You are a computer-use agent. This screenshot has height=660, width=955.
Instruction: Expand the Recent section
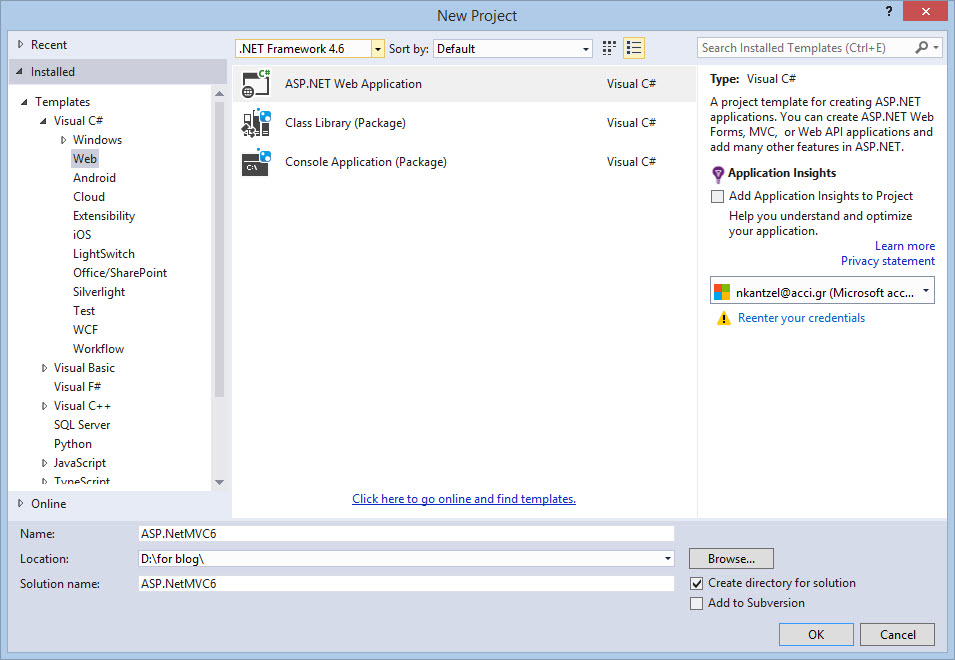coord(20,44)
